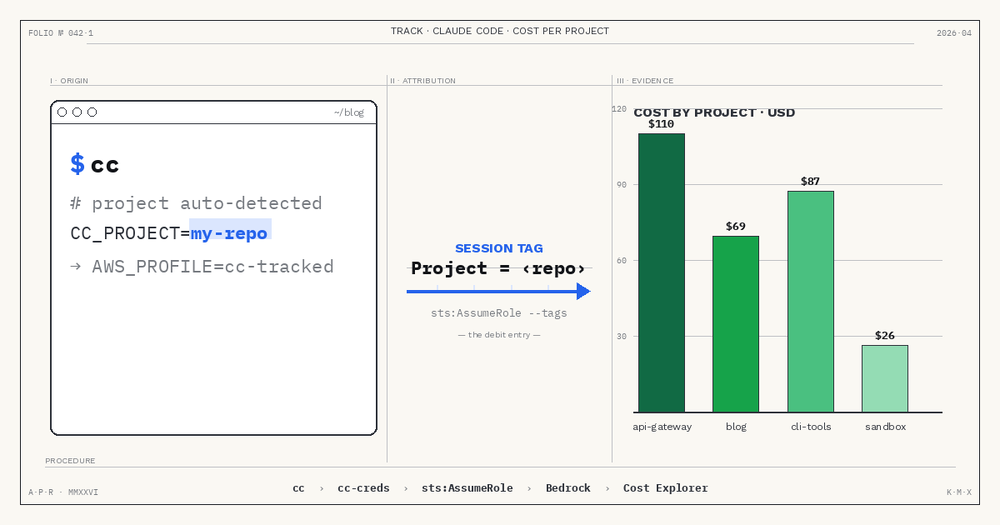Click 'cc' in the procedure breadcrumb
This screenshot has height=525, width=1000.
pos(298,488)
